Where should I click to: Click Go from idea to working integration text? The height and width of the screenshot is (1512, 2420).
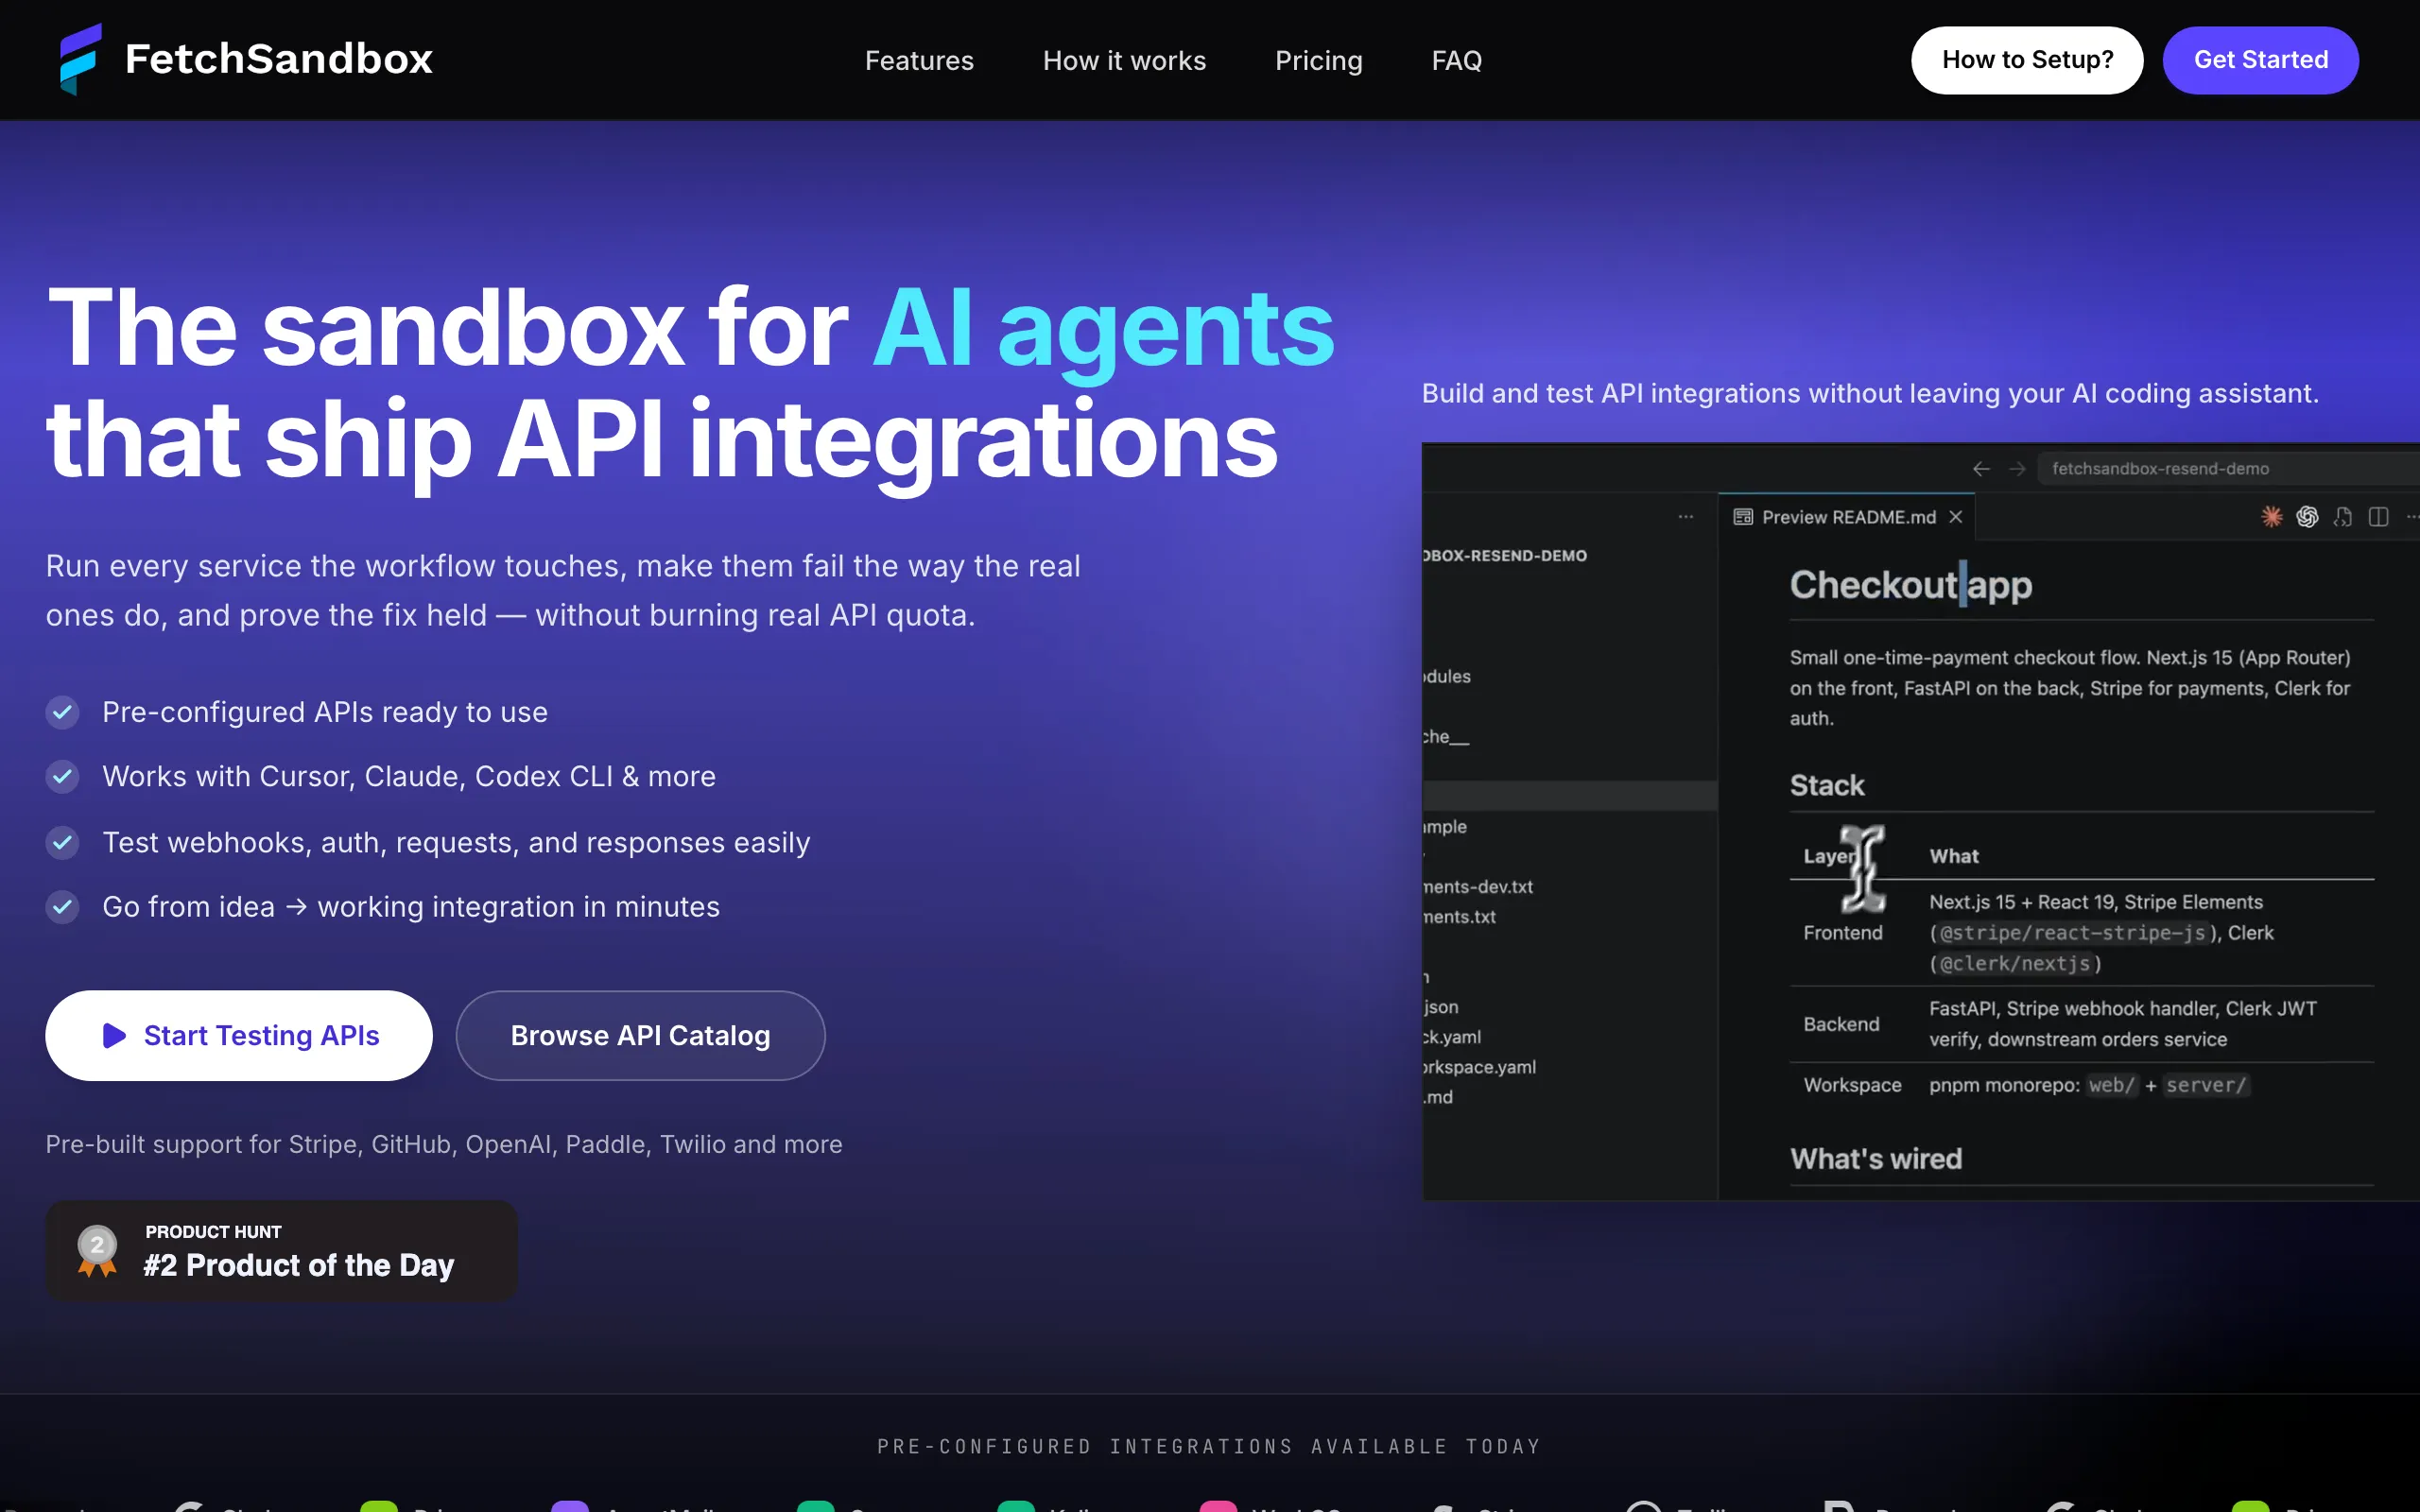click(411, 907)
